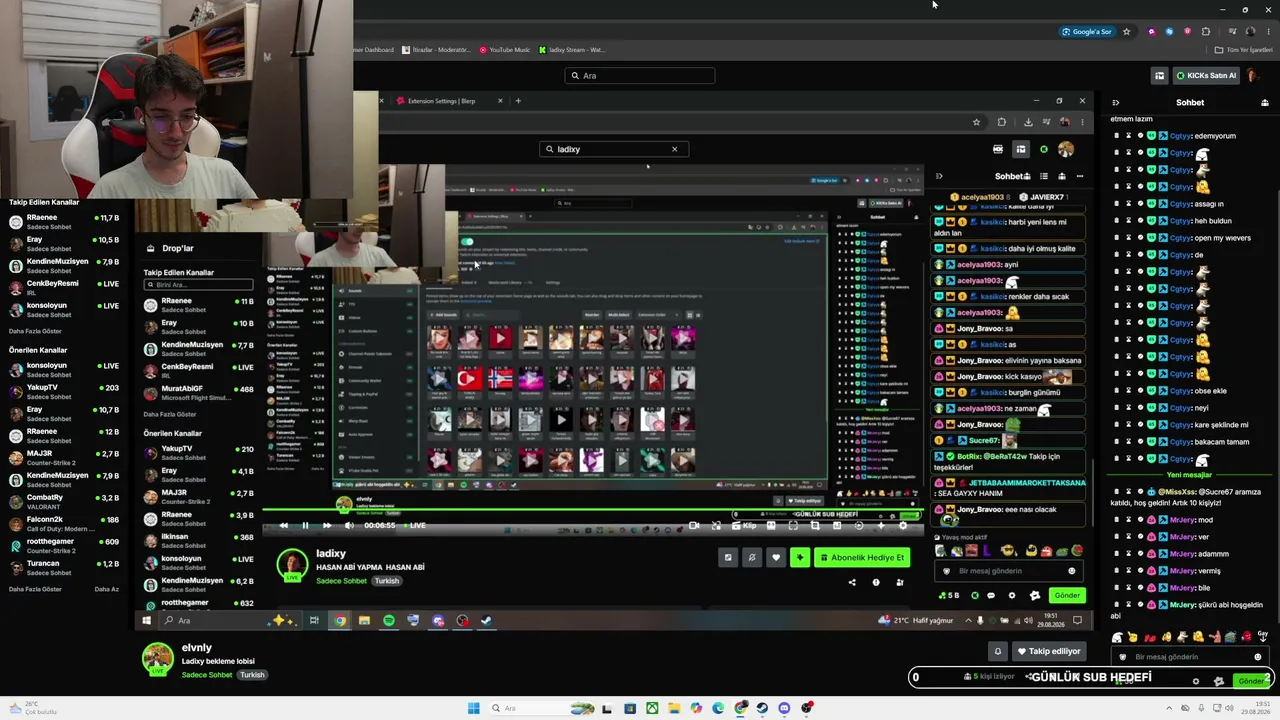Focus the message box in ladixy's chat
The height and width of the screenshot is (720, 1280).
[1011, 571]
